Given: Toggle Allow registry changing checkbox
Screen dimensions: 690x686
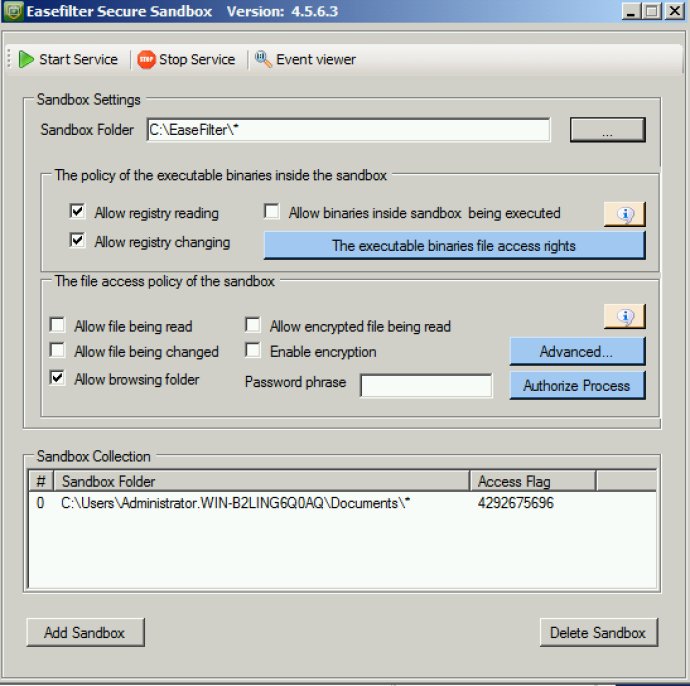Looking at the screenshot, I should tap(77, 240).
